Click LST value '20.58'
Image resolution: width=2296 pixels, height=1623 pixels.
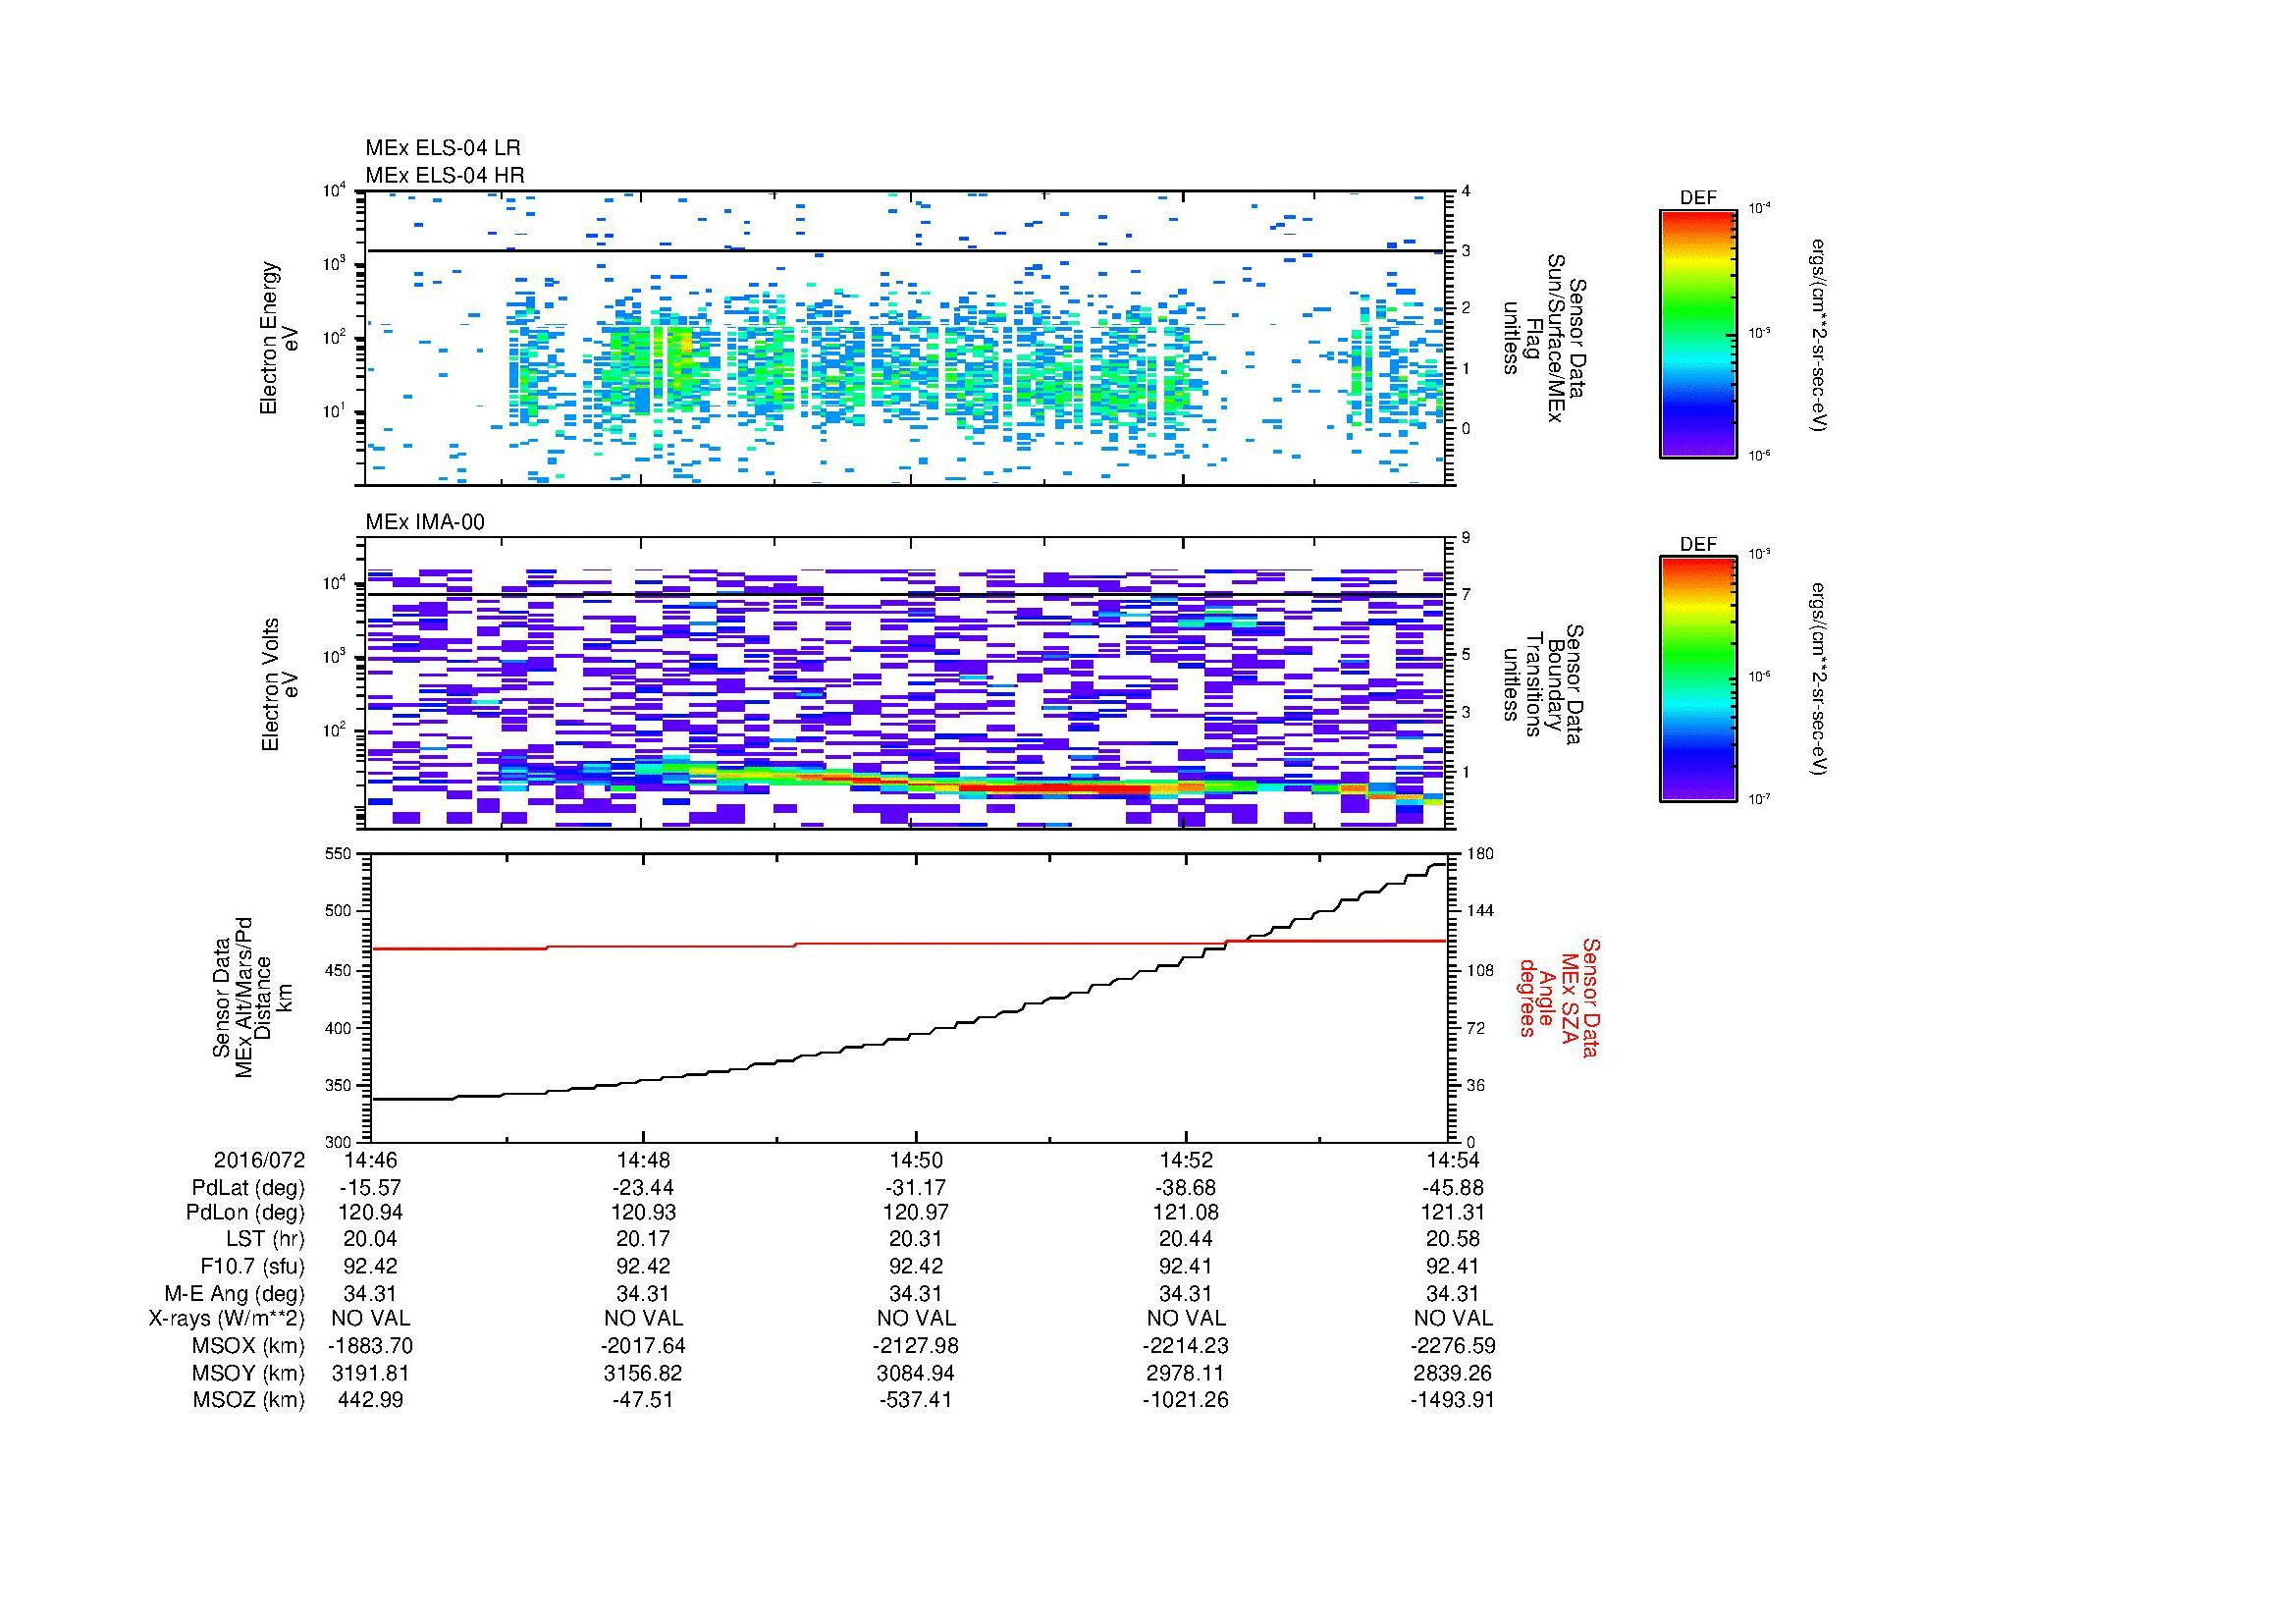click(x=1453, y=1239)
